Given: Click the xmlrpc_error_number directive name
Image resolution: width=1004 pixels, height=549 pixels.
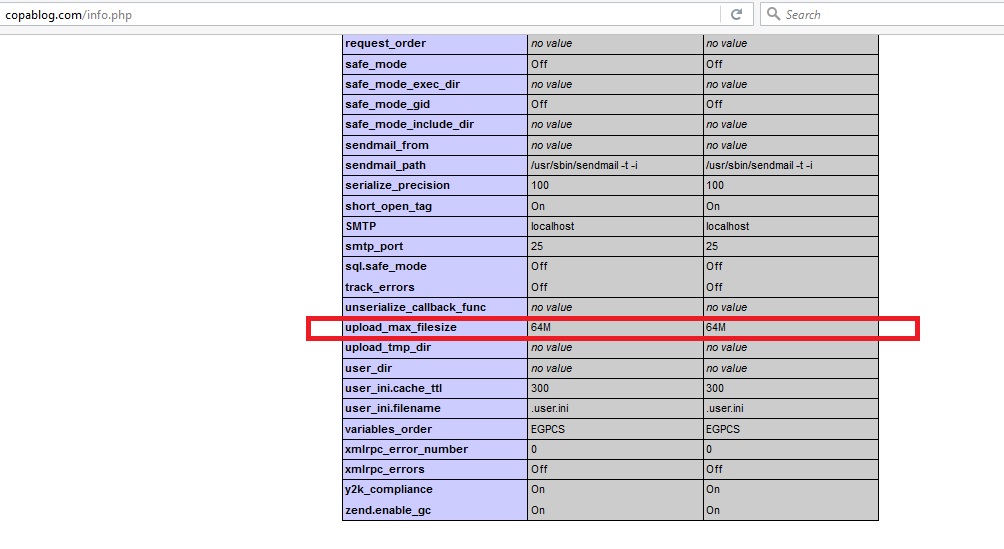Looking at the screenshot, I should [407, 449].
